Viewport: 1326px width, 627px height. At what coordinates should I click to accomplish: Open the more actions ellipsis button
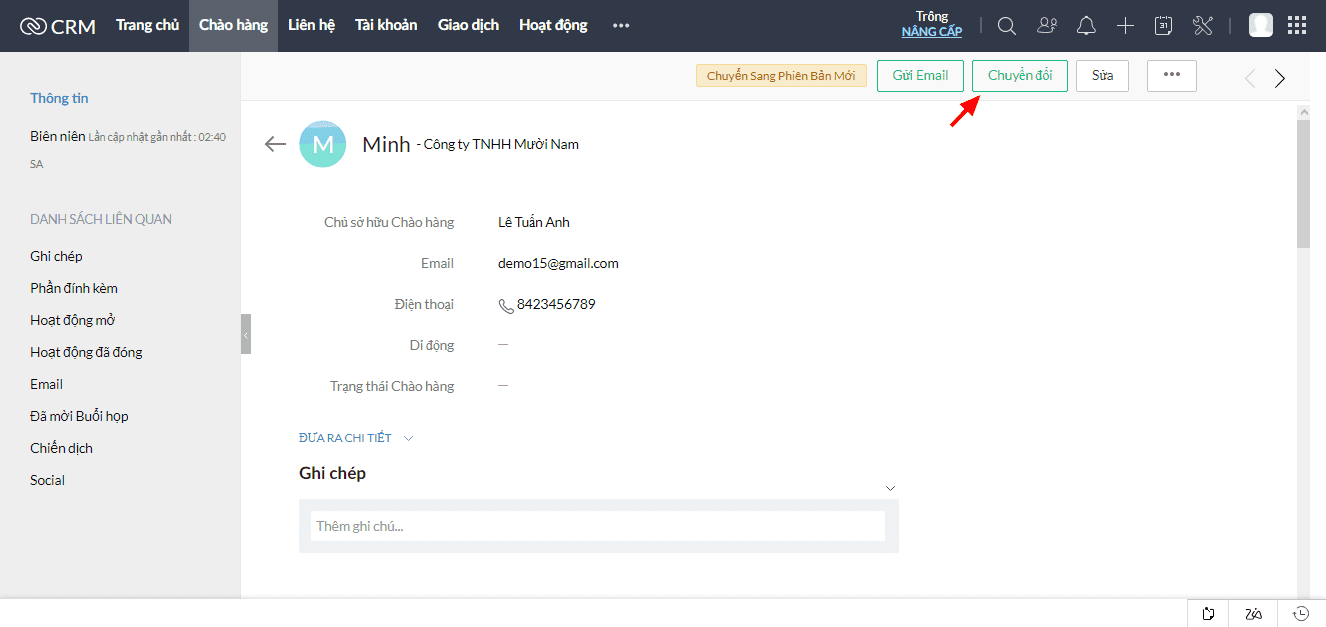[x=1171, y=76]
